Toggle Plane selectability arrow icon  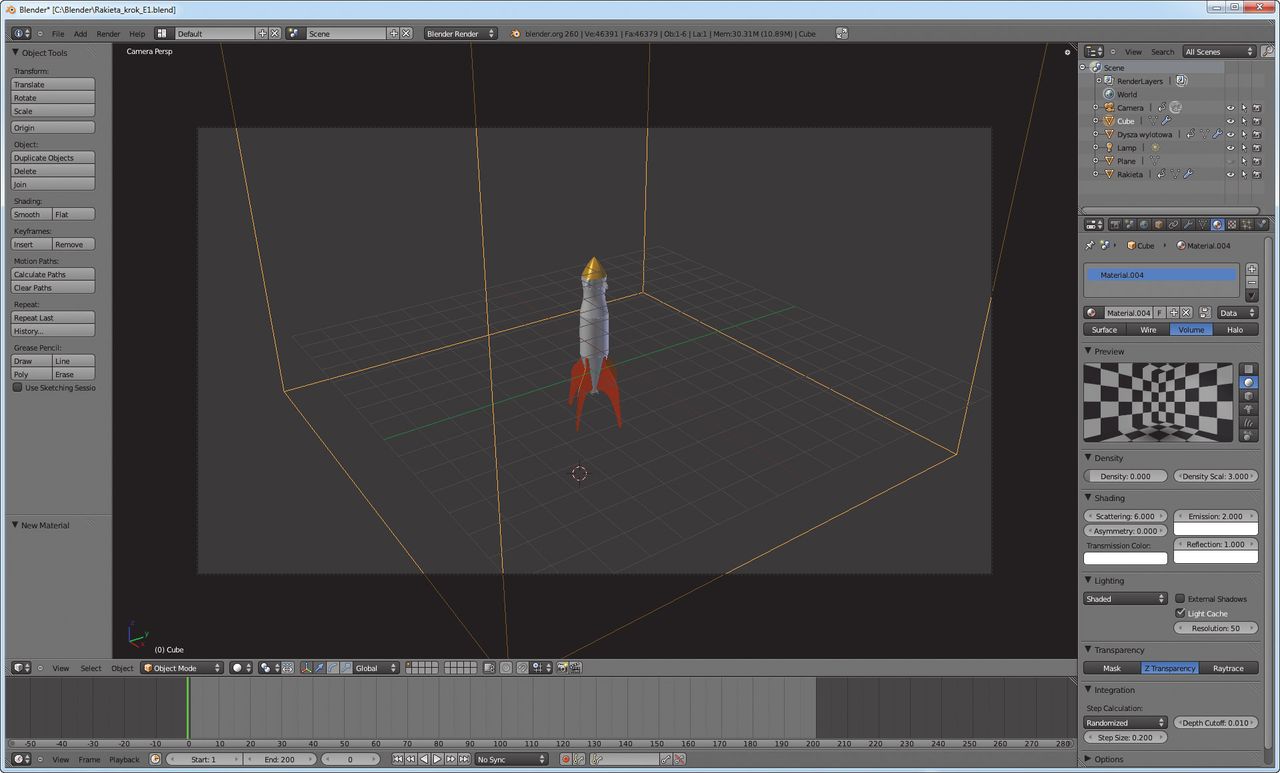pos(1244,160)
